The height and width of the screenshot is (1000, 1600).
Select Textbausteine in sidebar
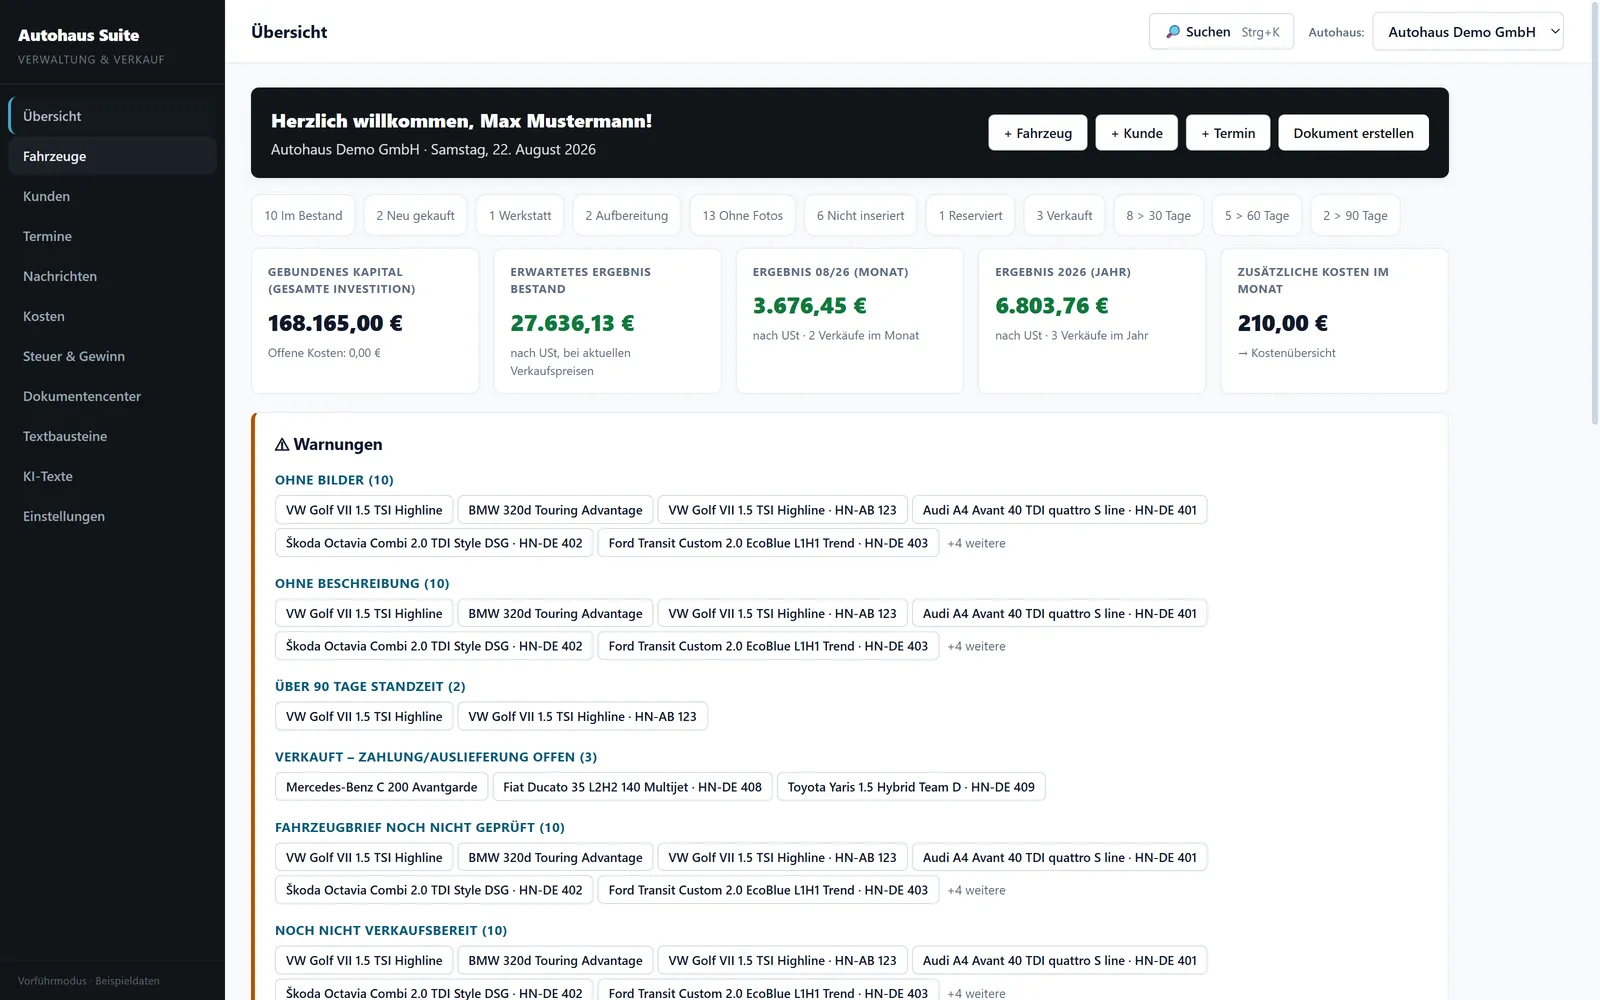coord(112,436)
